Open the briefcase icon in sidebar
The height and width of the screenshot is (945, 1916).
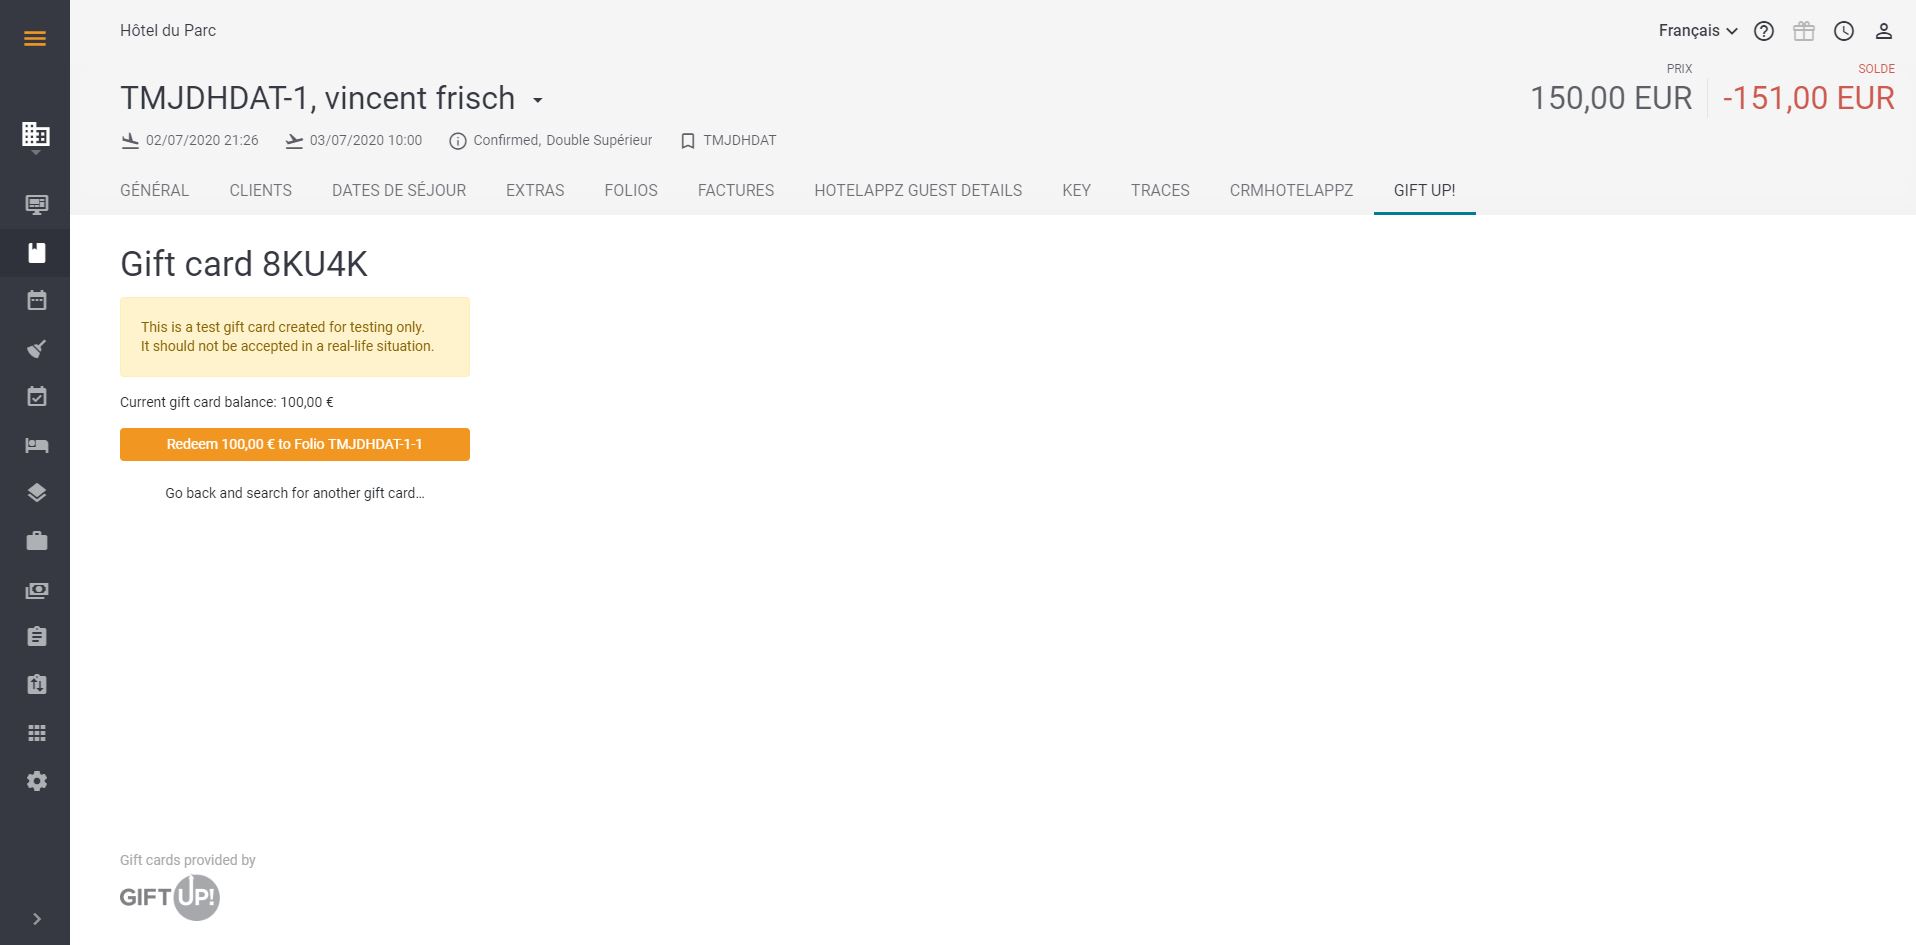click(37, 541)
